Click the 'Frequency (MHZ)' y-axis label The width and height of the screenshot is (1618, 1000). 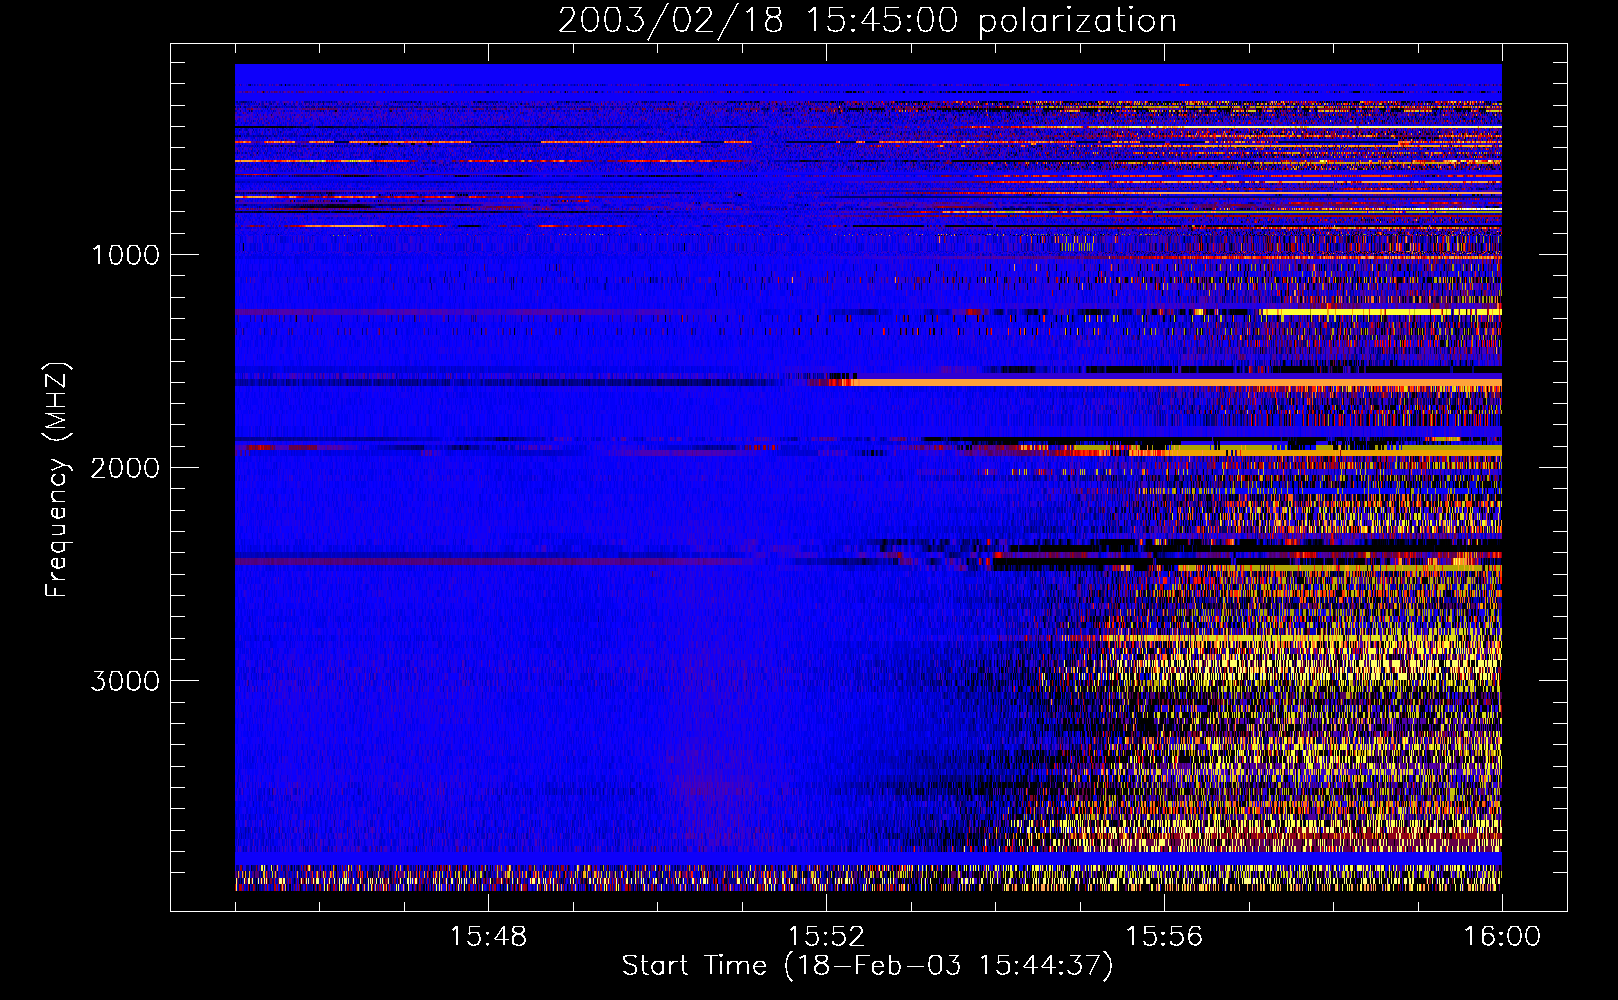point(57,480)
